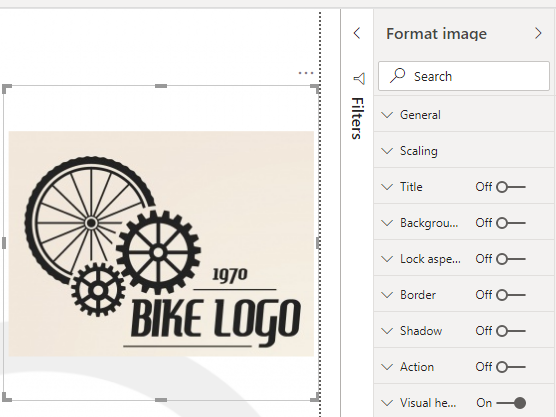Click the bottom-right corner handle of the image

click(315, 397)
